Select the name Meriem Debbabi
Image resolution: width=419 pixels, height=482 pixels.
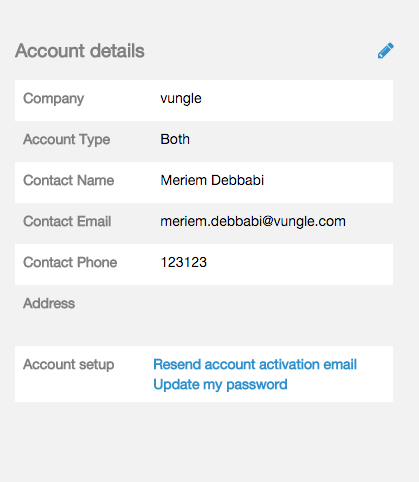(212, 180)
